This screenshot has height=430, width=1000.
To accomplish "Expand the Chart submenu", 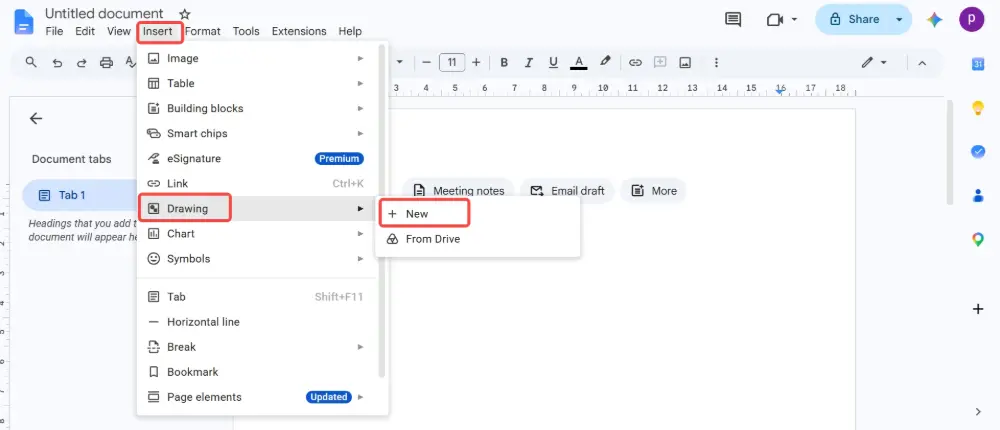I will pos(256,234).
